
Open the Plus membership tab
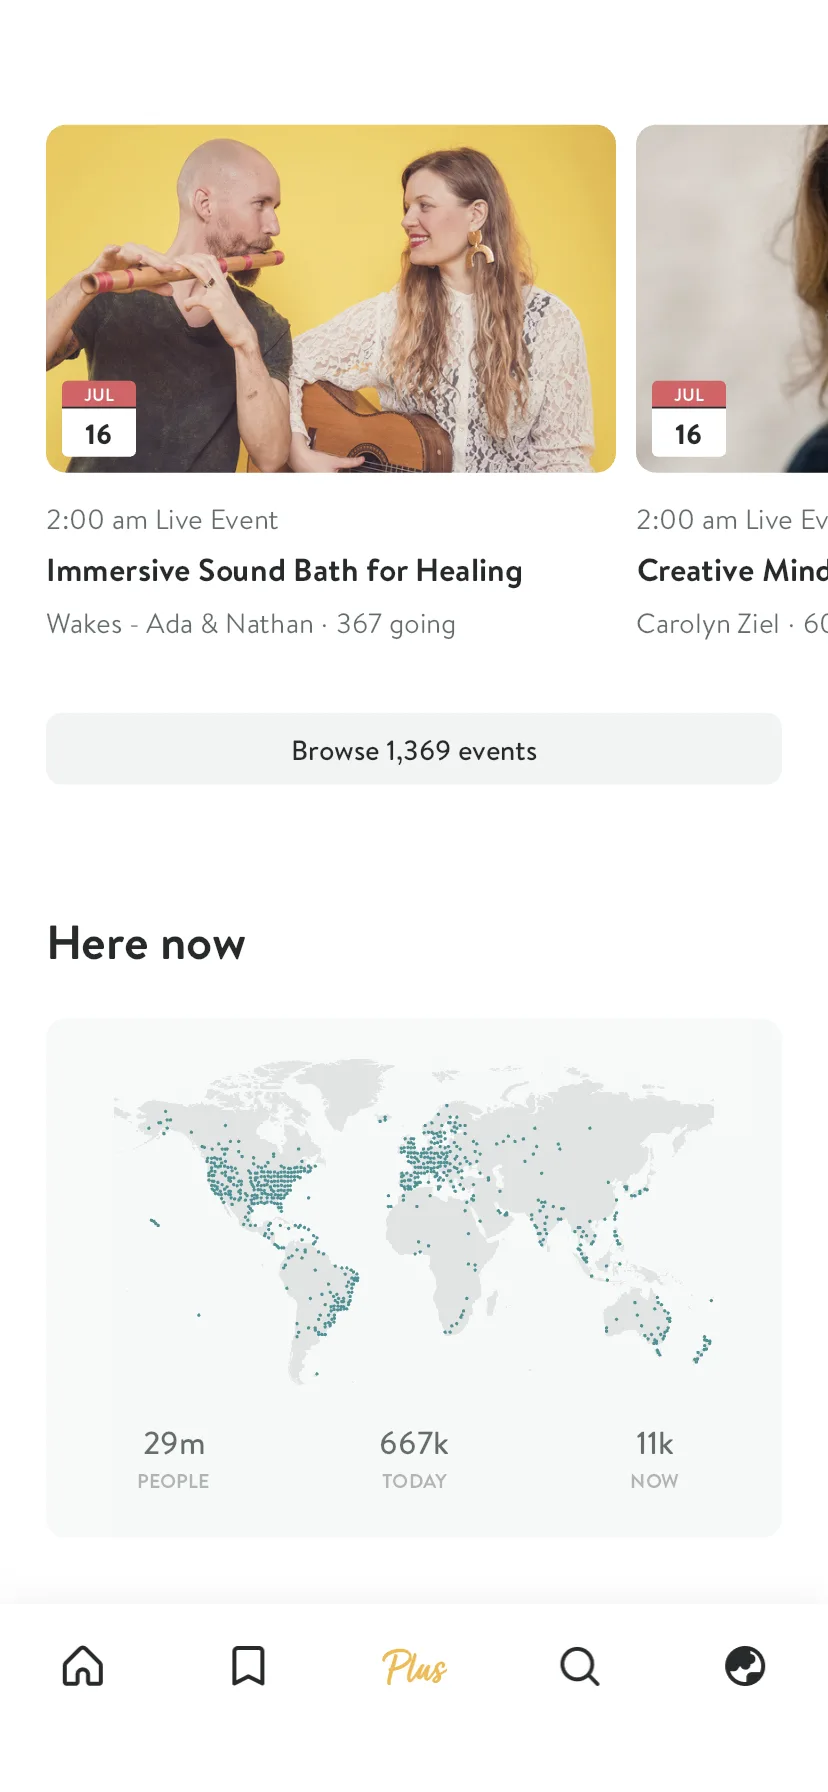pos(414,1667)
